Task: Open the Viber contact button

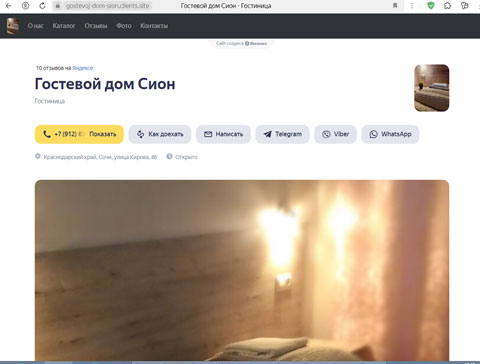Action: [335, 134]
